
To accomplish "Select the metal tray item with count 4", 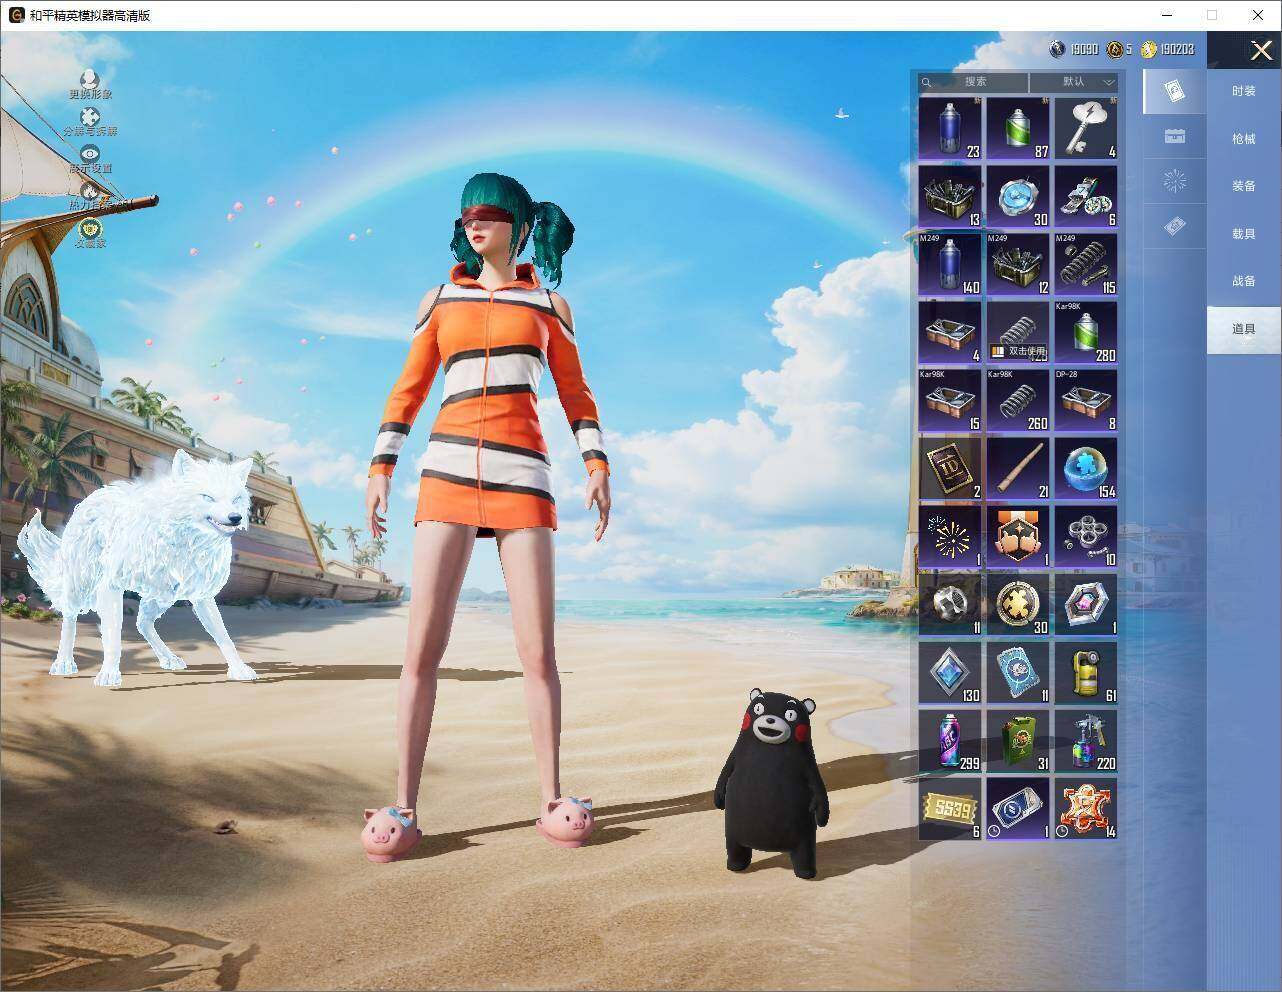I will (950, 332).
